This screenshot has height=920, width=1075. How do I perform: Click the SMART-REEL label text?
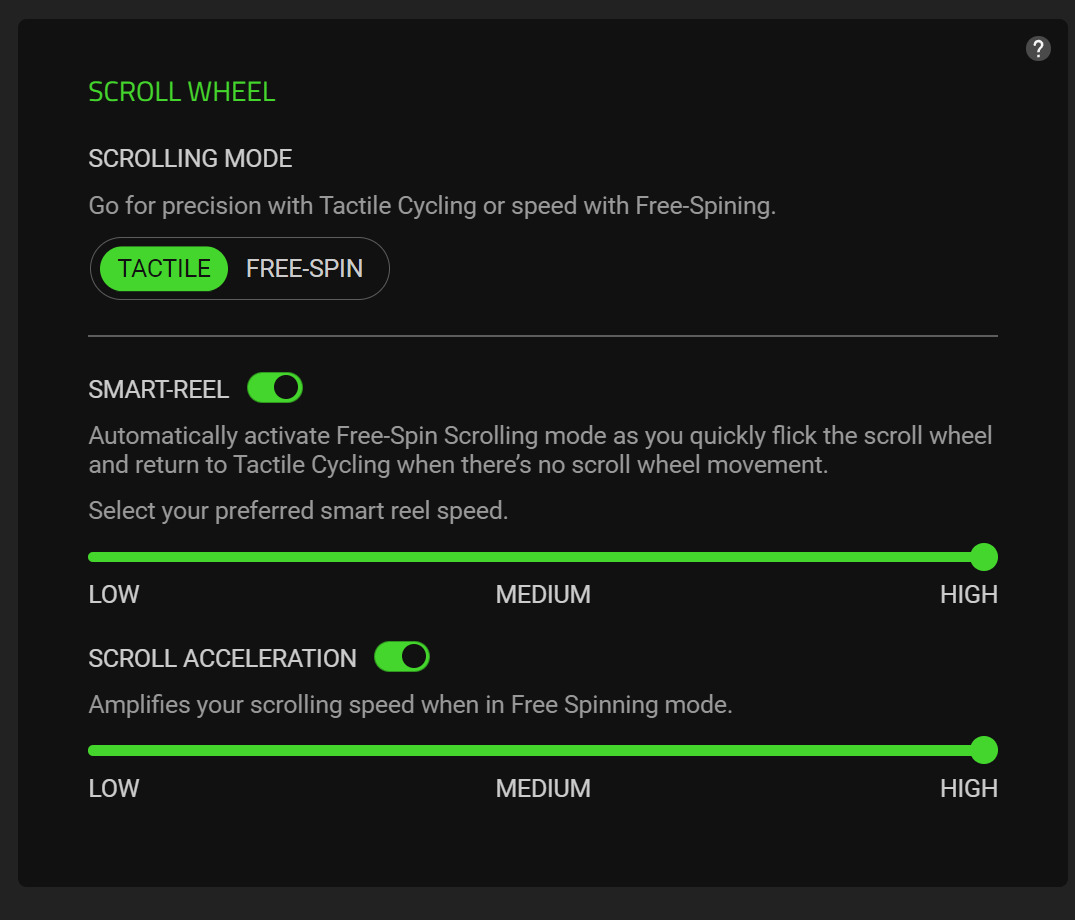[x=158, y=390]
